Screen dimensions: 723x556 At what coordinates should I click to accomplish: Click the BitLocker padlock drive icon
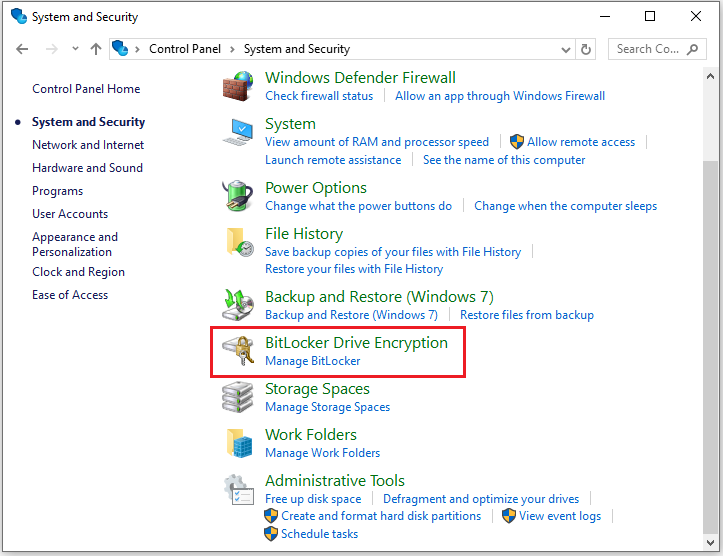(238, 351)
